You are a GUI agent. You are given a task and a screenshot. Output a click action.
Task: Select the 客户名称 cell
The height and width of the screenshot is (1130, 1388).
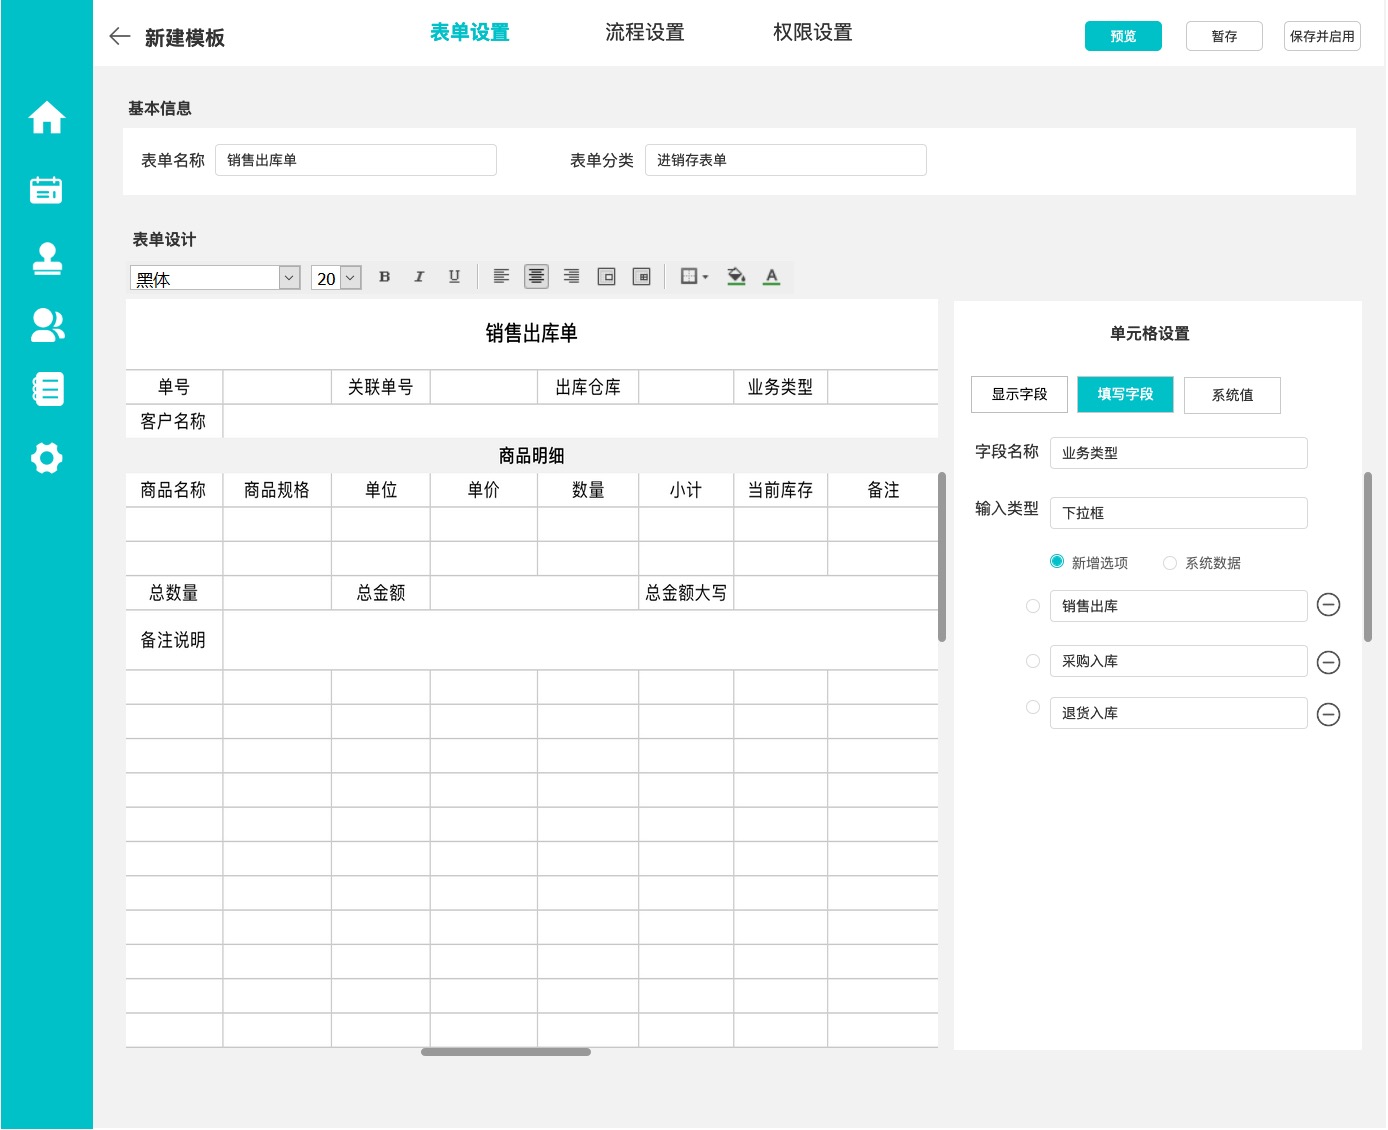173,421
